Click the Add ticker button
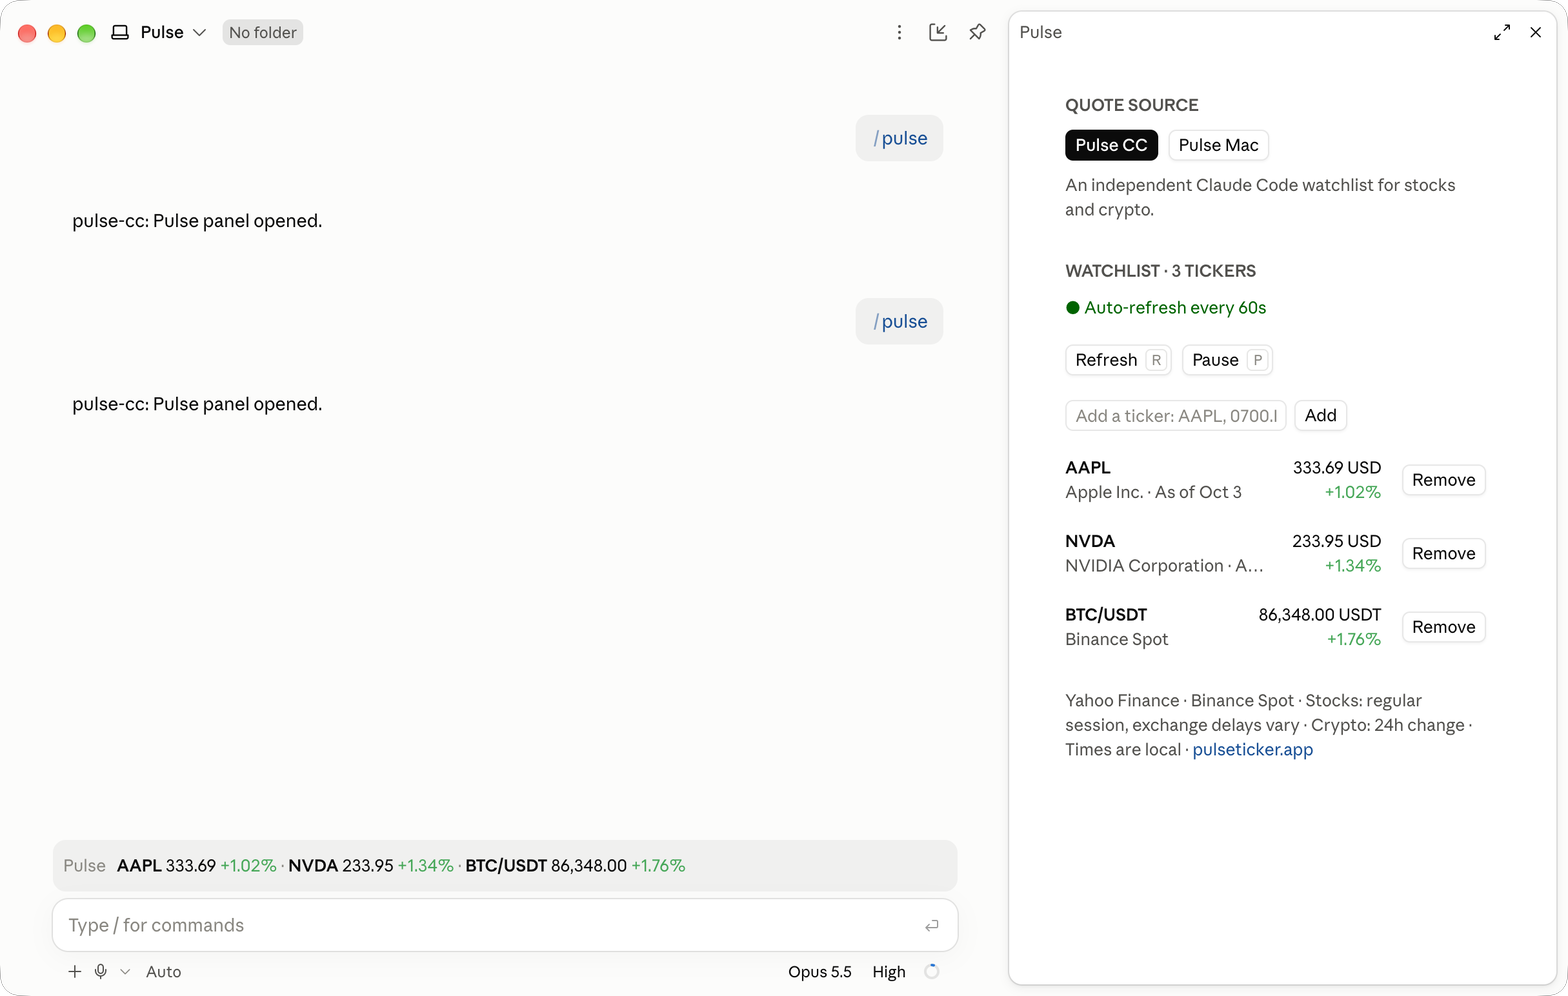 pyautogui.click(x=1320, y=415)
